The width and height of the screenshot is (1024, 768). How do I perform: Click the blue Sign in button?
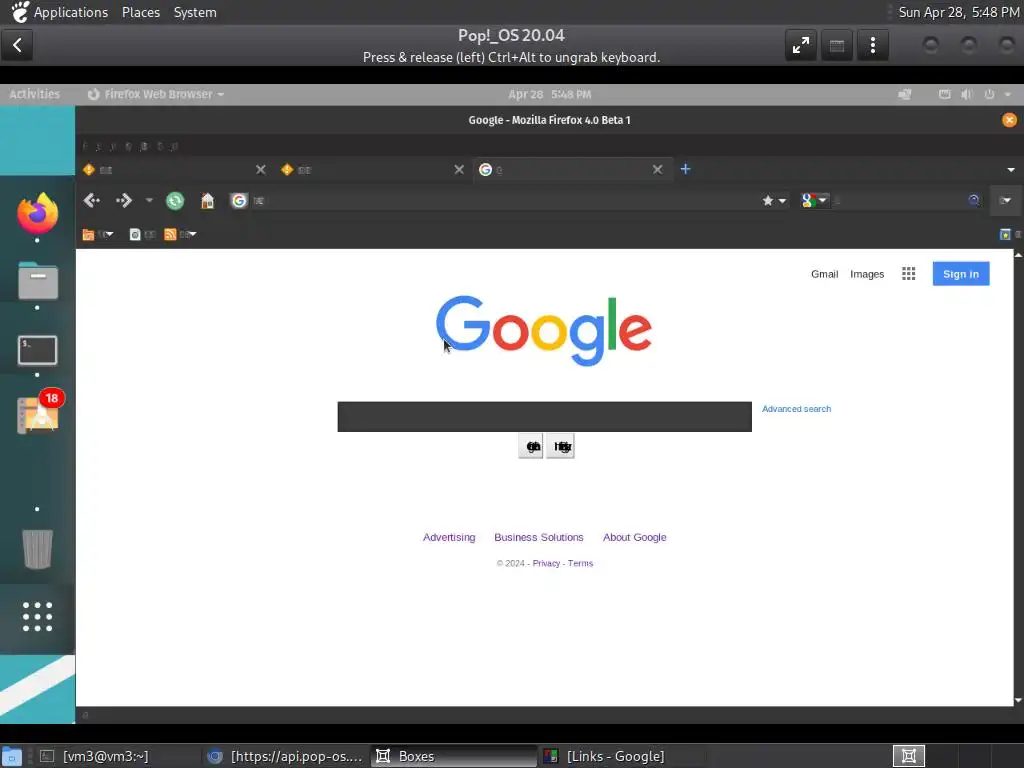[x=961, y=274]
